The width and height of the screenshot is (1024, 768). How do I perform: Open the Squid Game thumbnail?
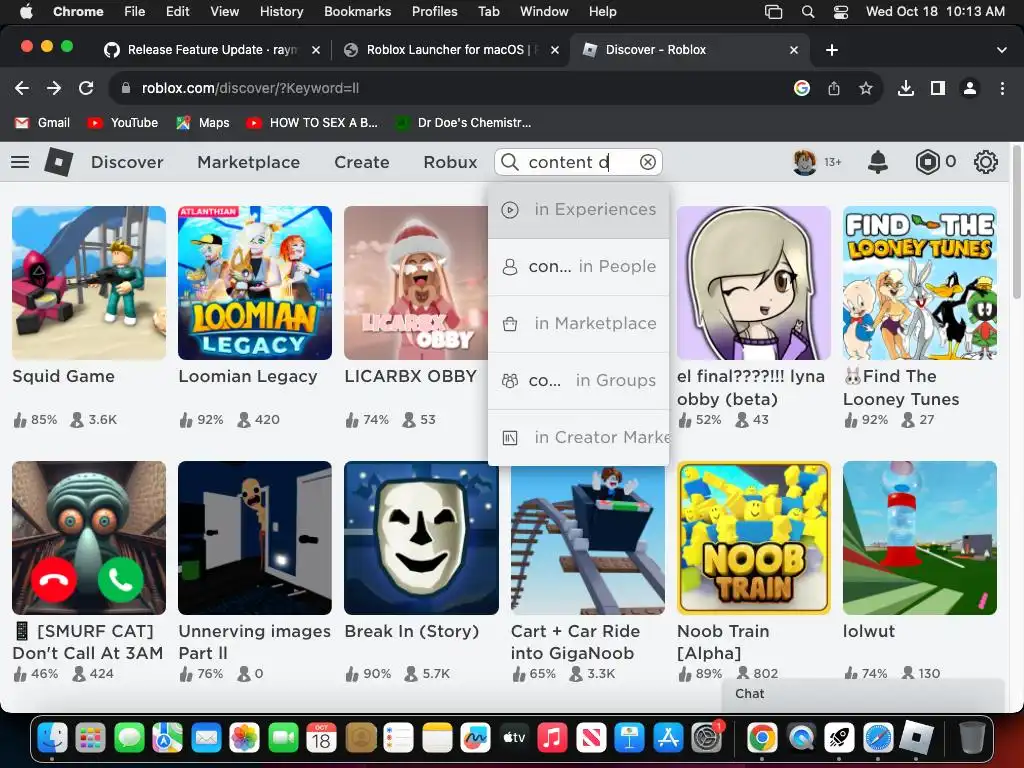pyautogui.click(x=89, y=283)
